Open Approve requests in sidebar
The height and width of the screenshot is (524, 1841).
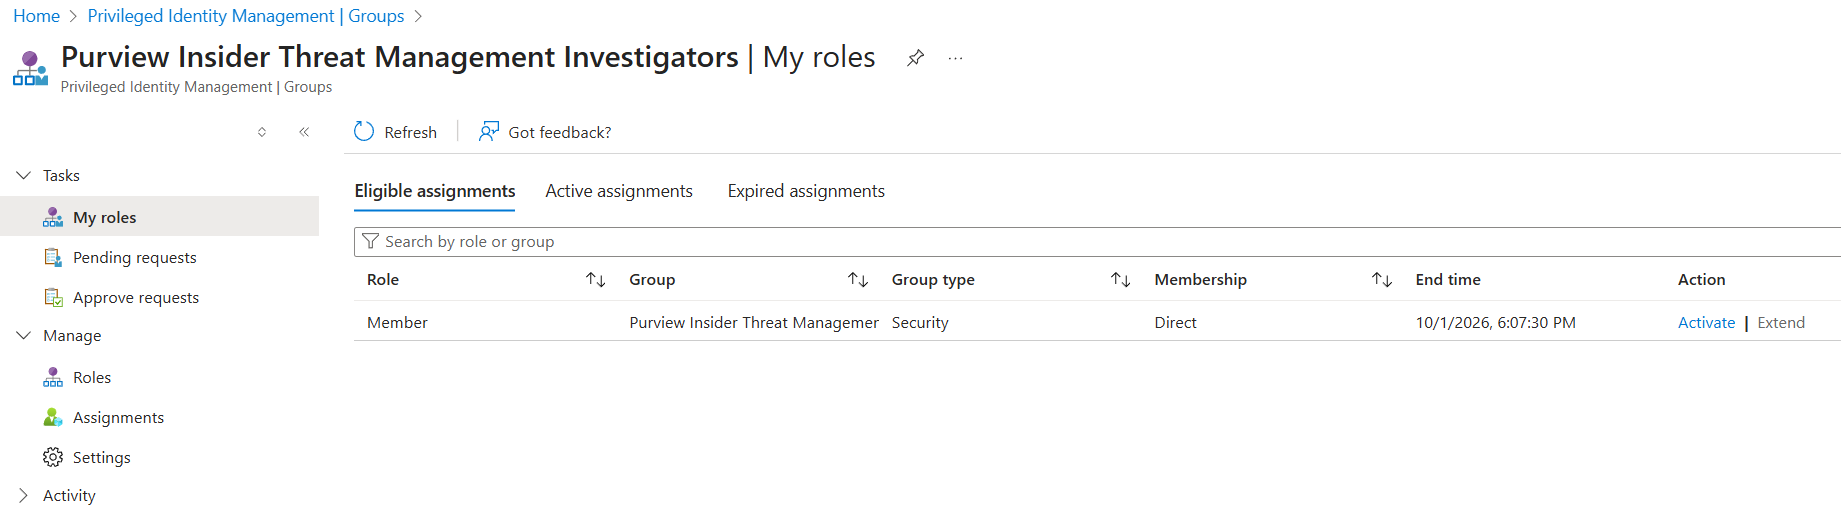click(135, 298)
